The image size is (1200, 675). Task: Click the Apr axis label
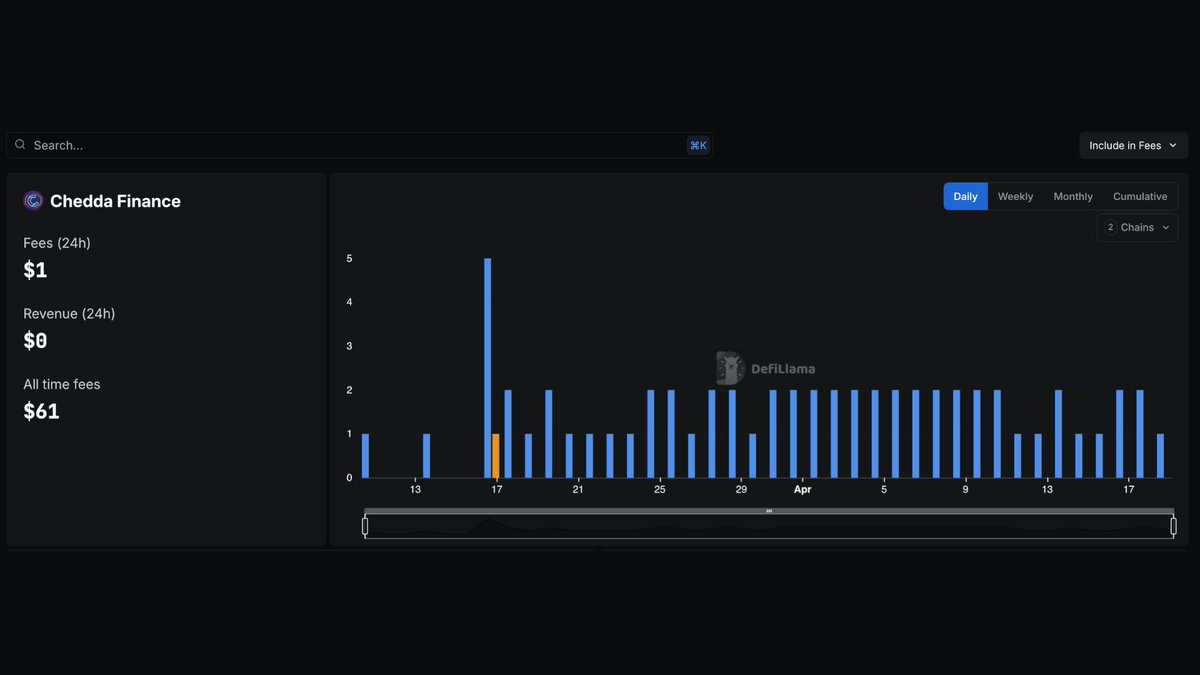click(x=802, y=490)
